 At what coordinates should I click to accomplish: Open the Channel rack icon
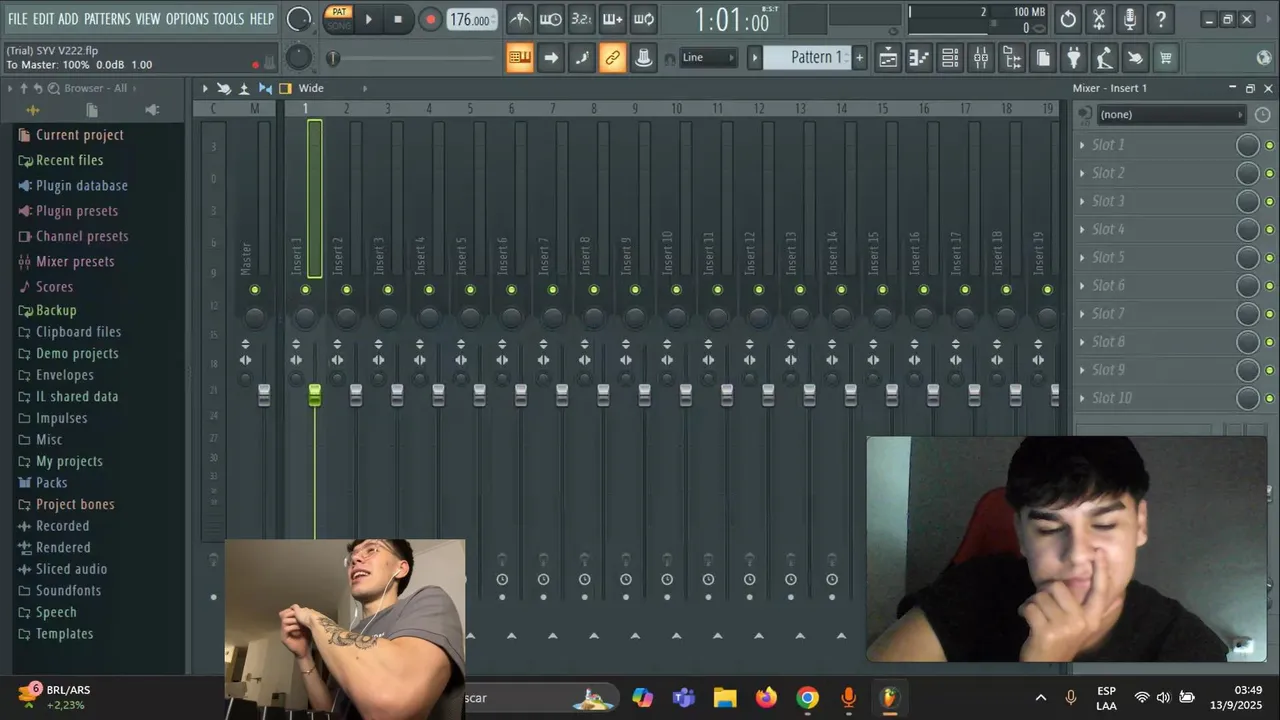[950, 58]
